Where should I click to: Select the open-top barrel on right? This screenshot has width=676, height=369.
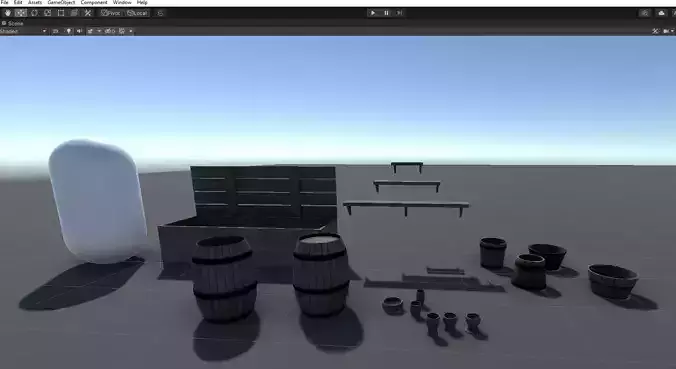coord(321,275)
